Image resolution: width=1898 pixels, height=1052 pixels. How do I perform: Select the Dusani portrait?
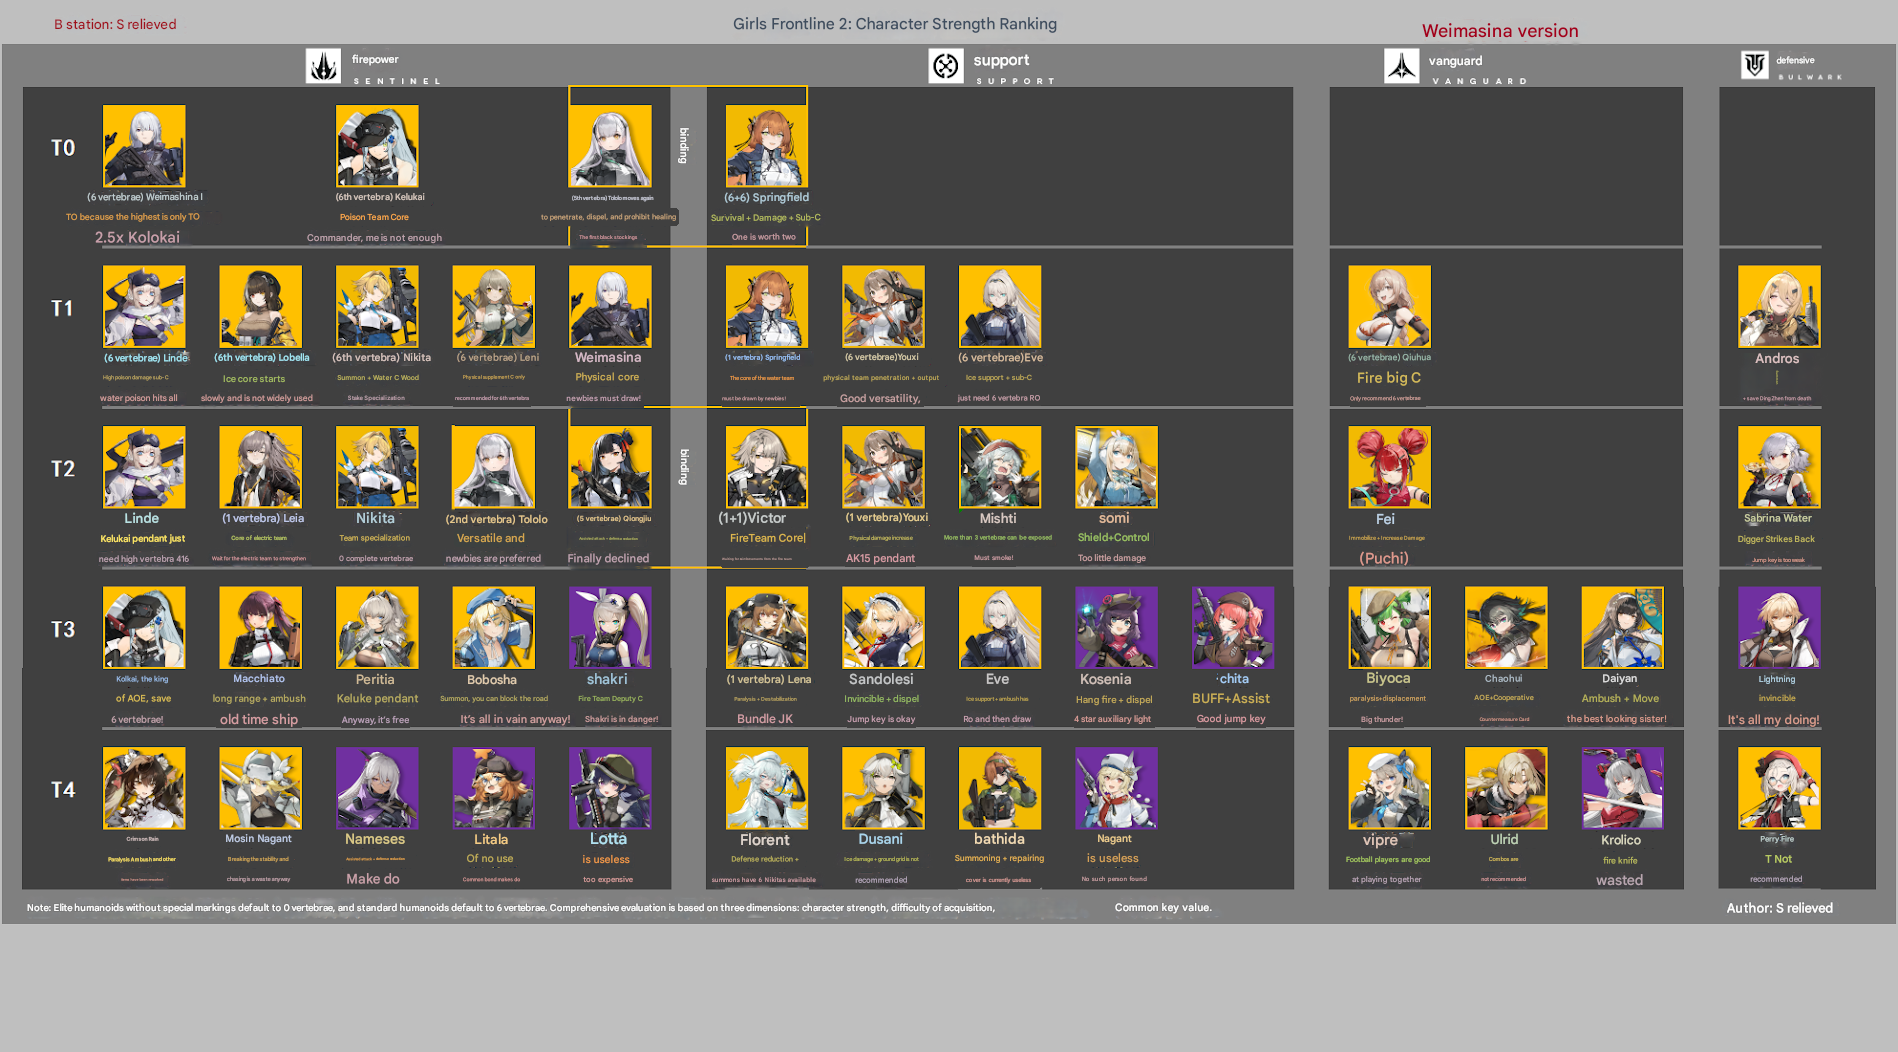tap(883, 788)
